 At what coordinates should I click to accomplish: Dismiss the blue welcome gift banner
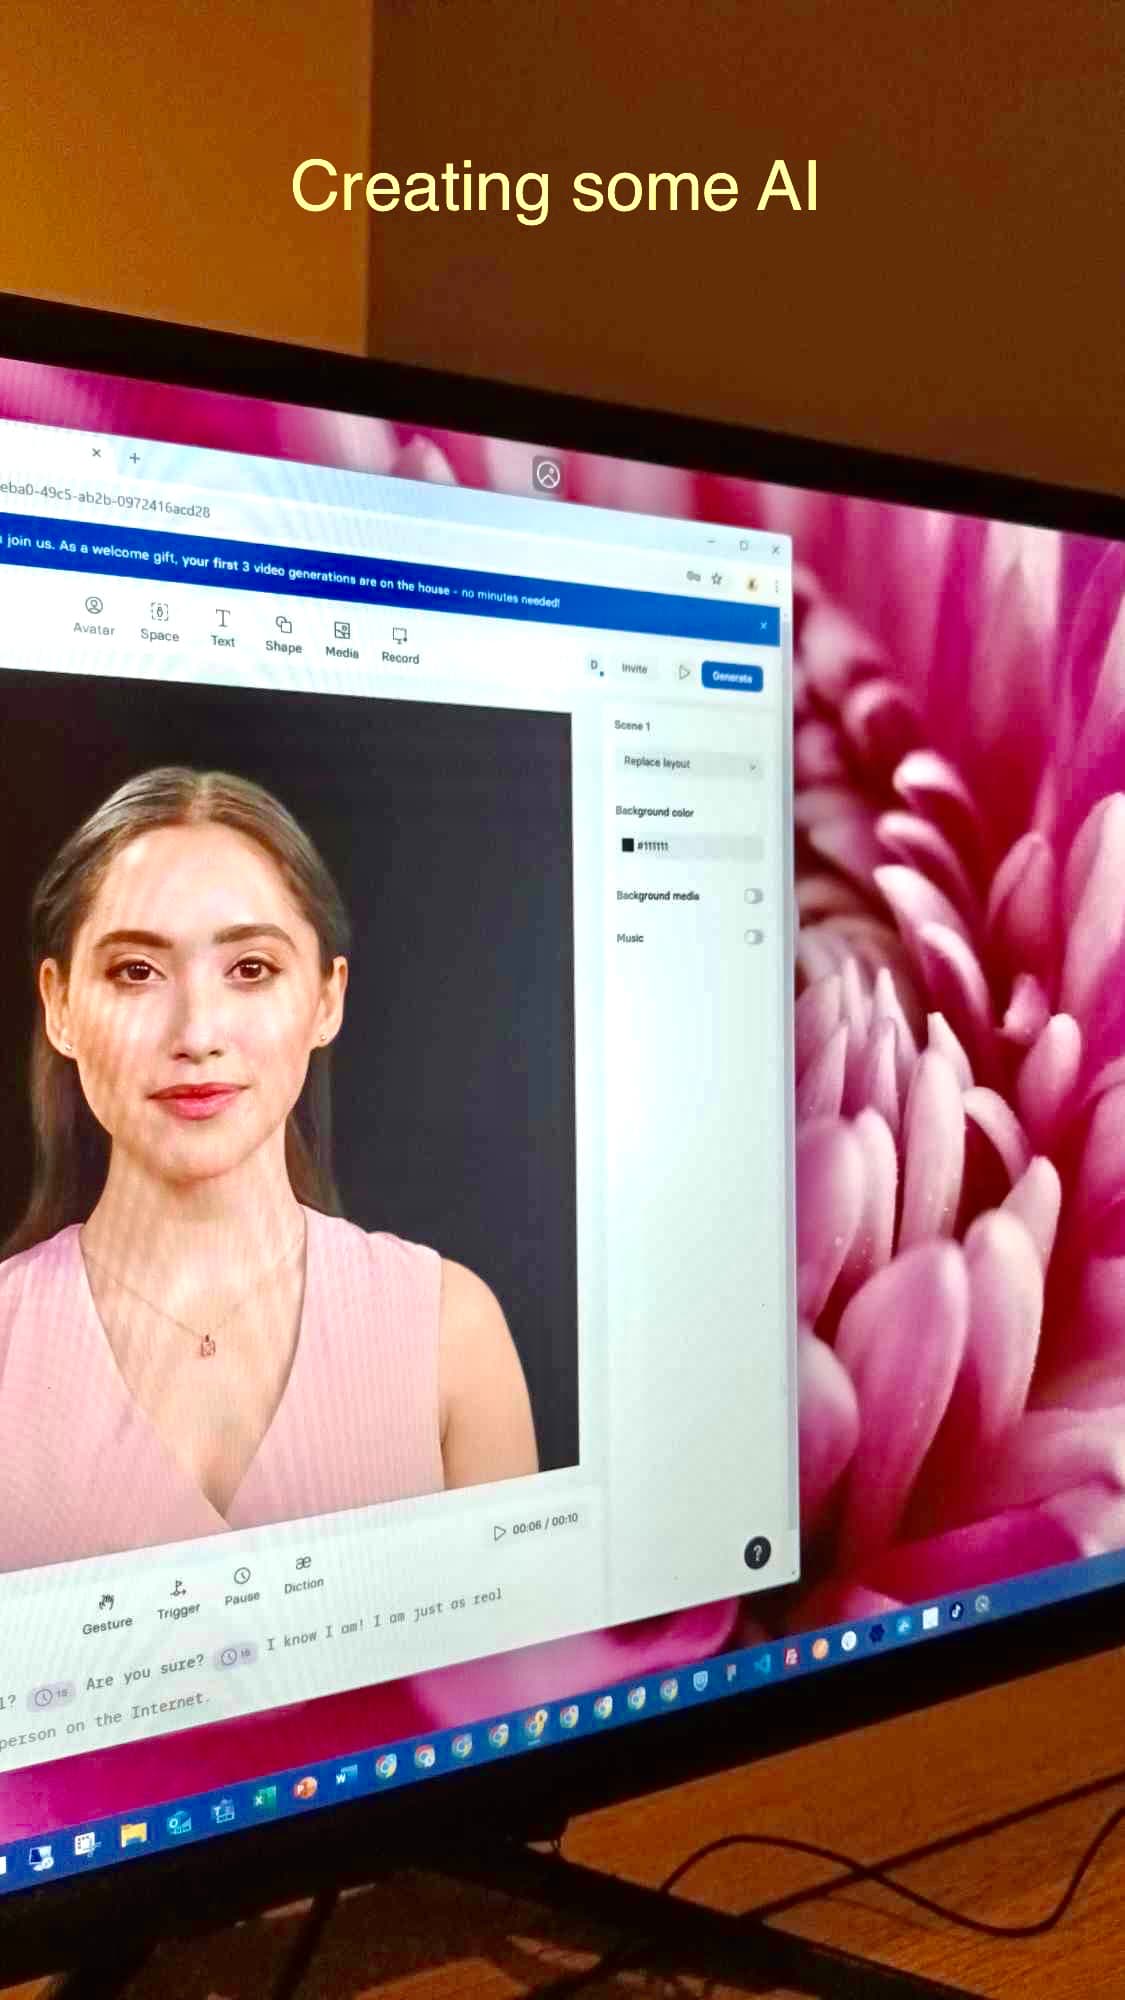(x=764, y=626)
